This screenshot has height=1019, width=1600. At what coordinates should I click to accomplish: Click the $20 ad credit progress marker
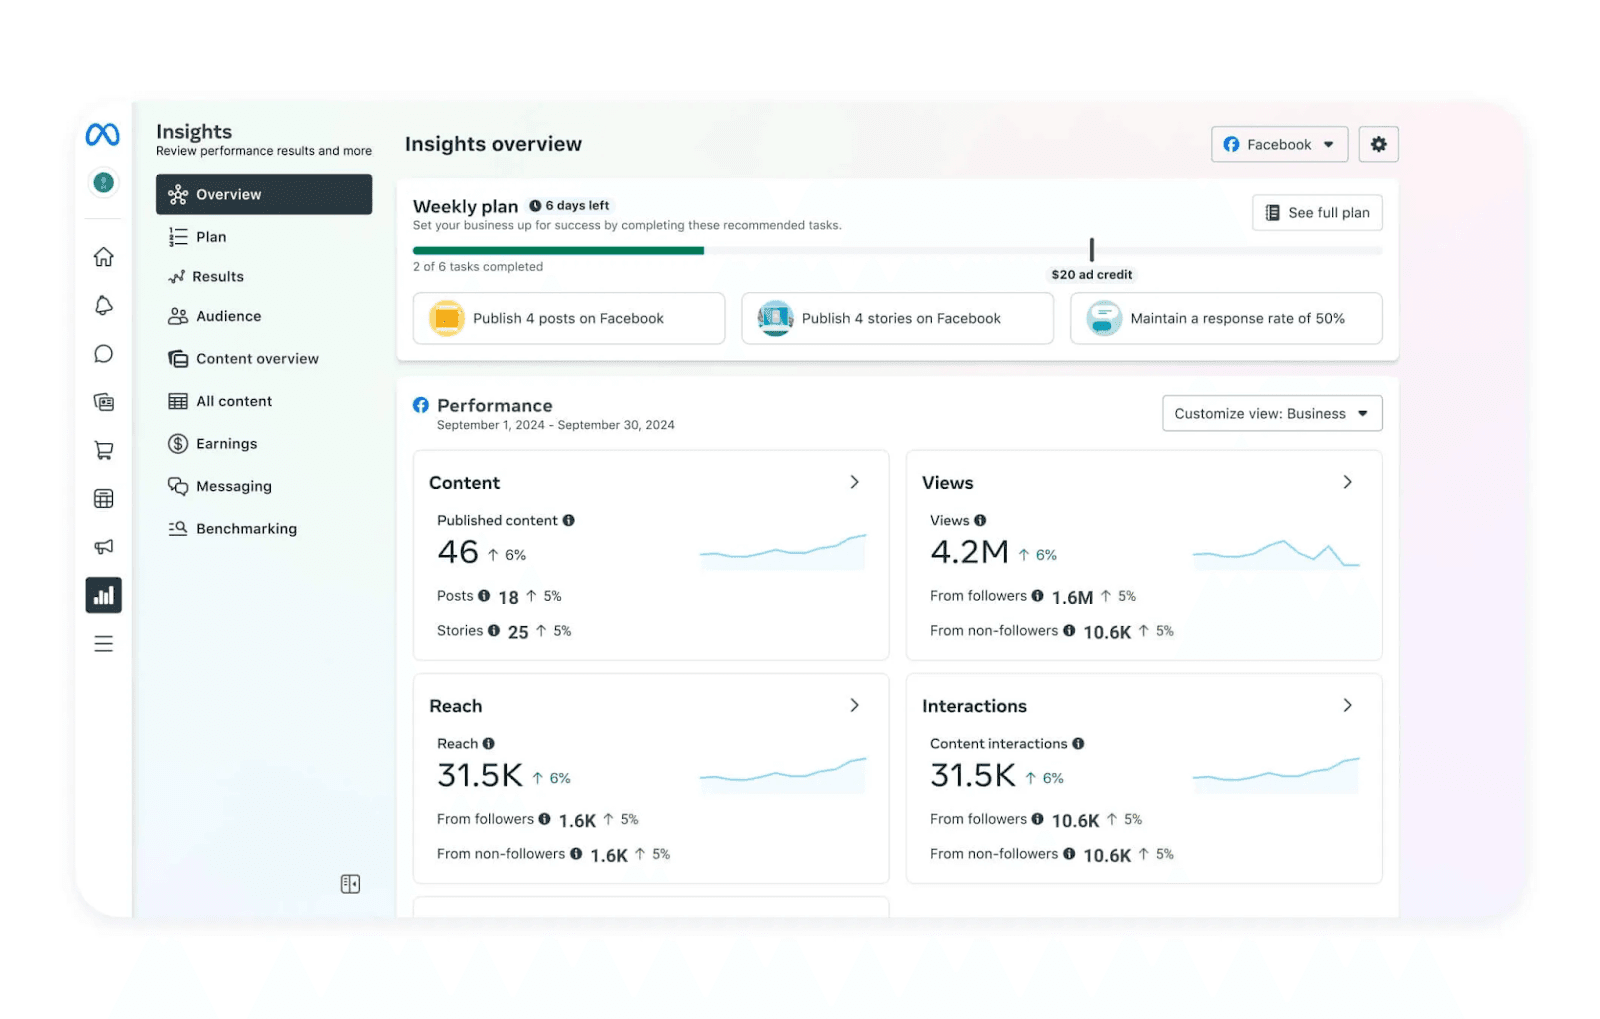tap(1091, 250)
